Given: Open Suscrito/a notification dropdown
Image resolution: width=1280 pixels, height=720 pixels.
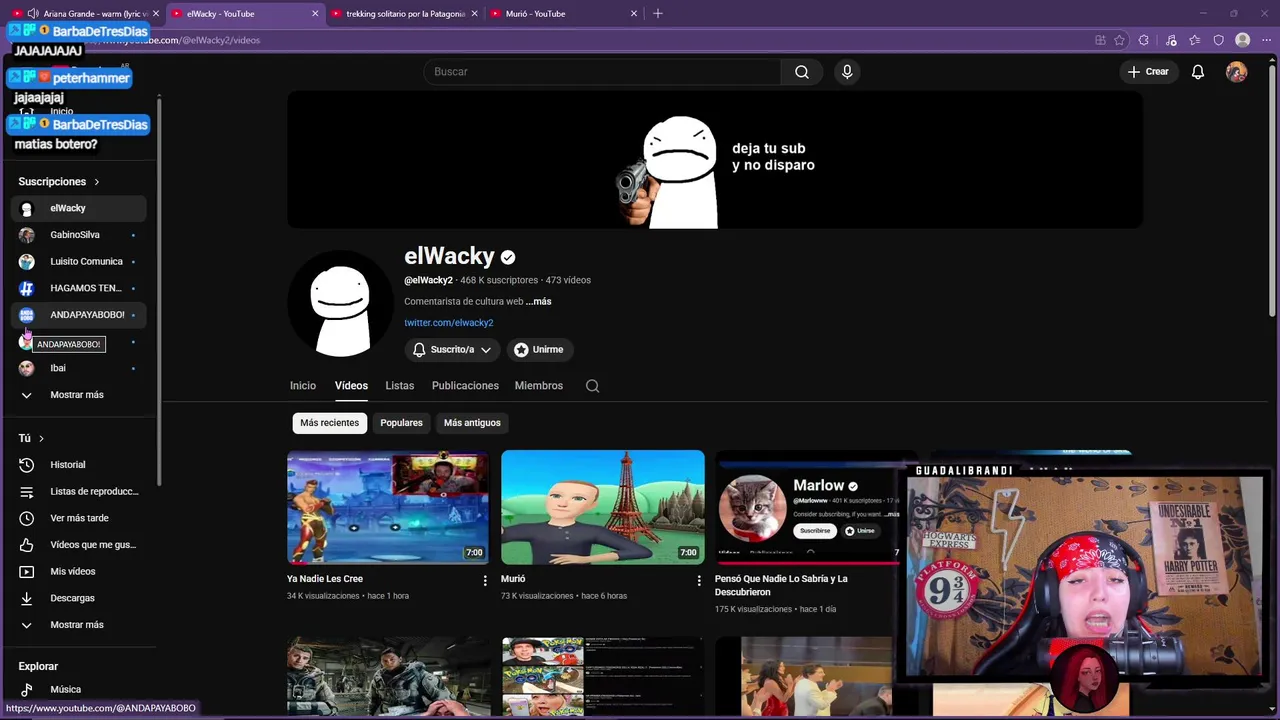Looking at the screenshot, I should coord(452,350).
